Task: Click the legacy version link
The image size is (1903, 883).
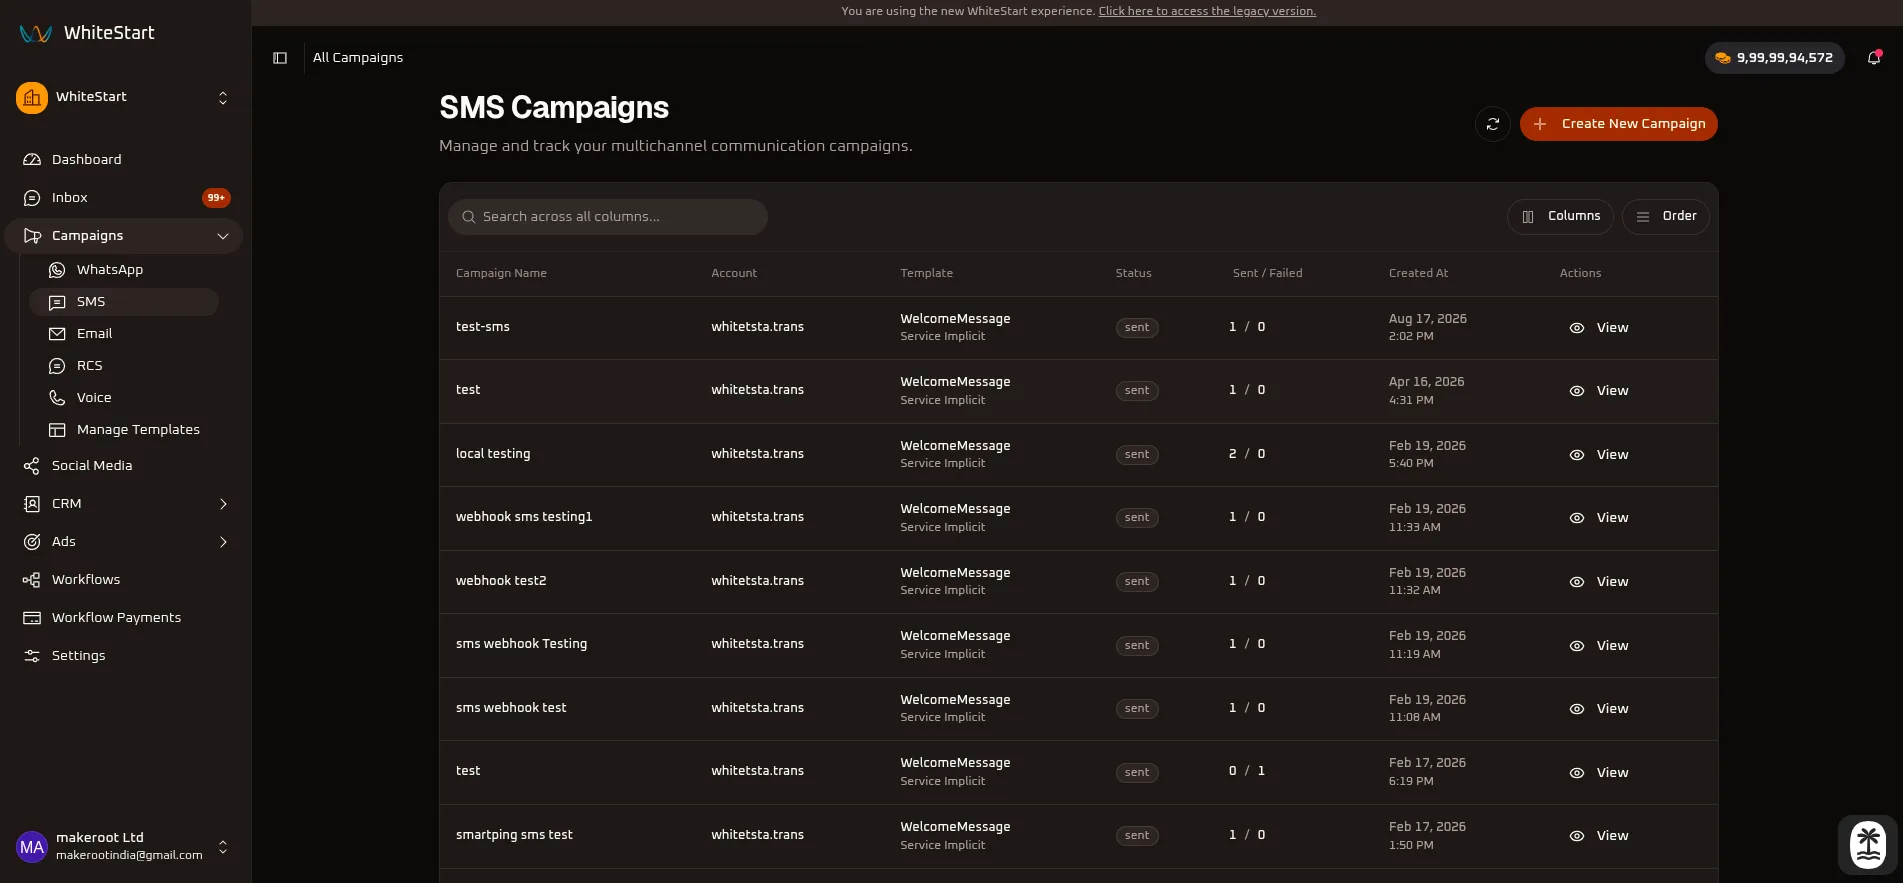Action: coord(1207,11)
